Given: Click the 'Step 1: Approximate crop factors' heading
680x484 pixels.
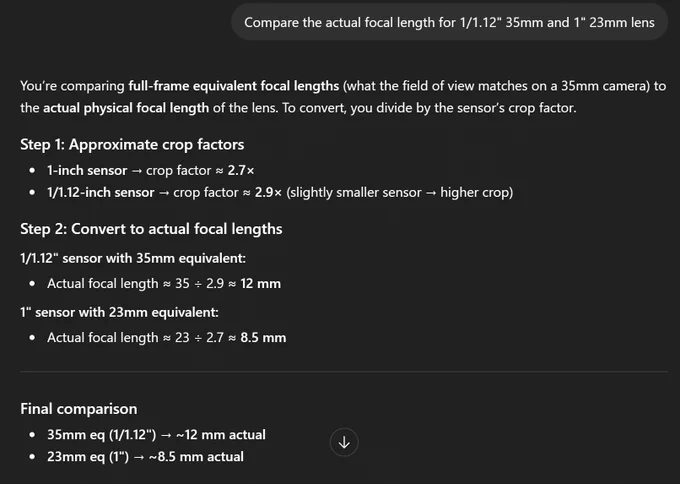Looking at the screenshot, I should [132, 144].
